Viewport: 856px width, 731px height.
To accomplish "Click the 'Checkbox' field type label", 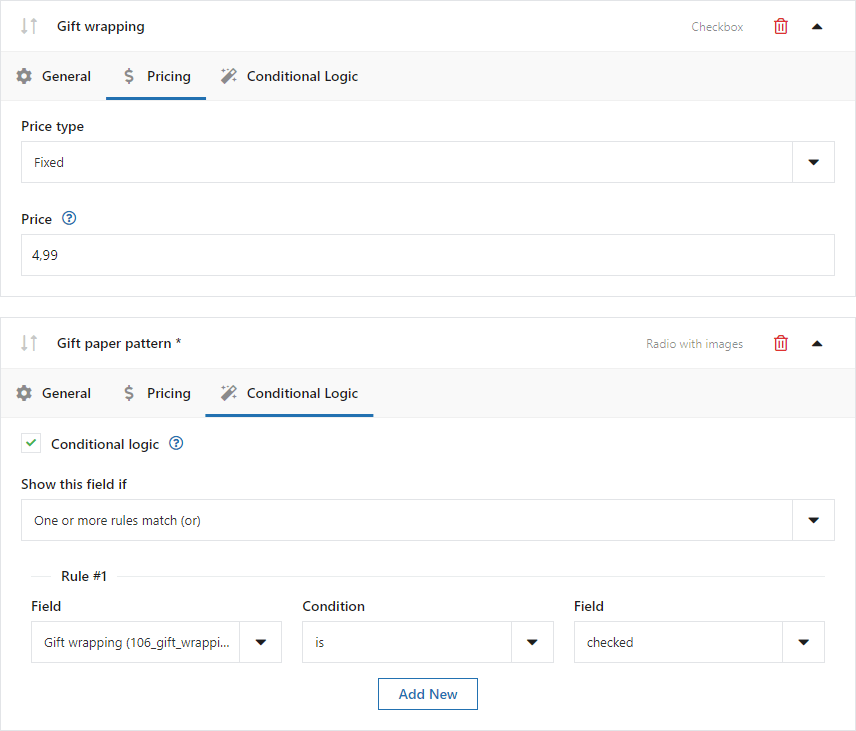I will 717,27.
